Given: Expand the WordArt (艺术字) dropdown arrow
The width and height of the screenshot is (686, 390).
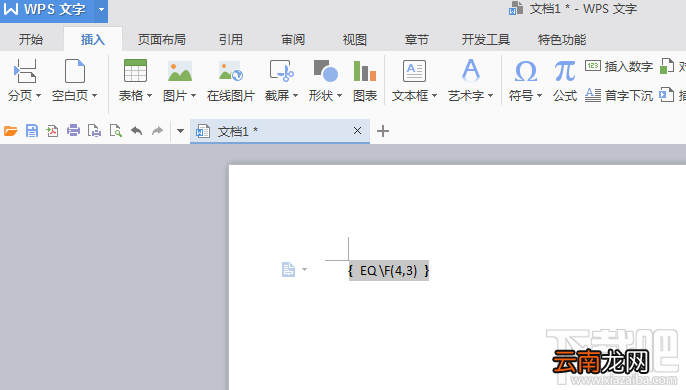Looking at the screenshot, I should [x=490, y=95].
